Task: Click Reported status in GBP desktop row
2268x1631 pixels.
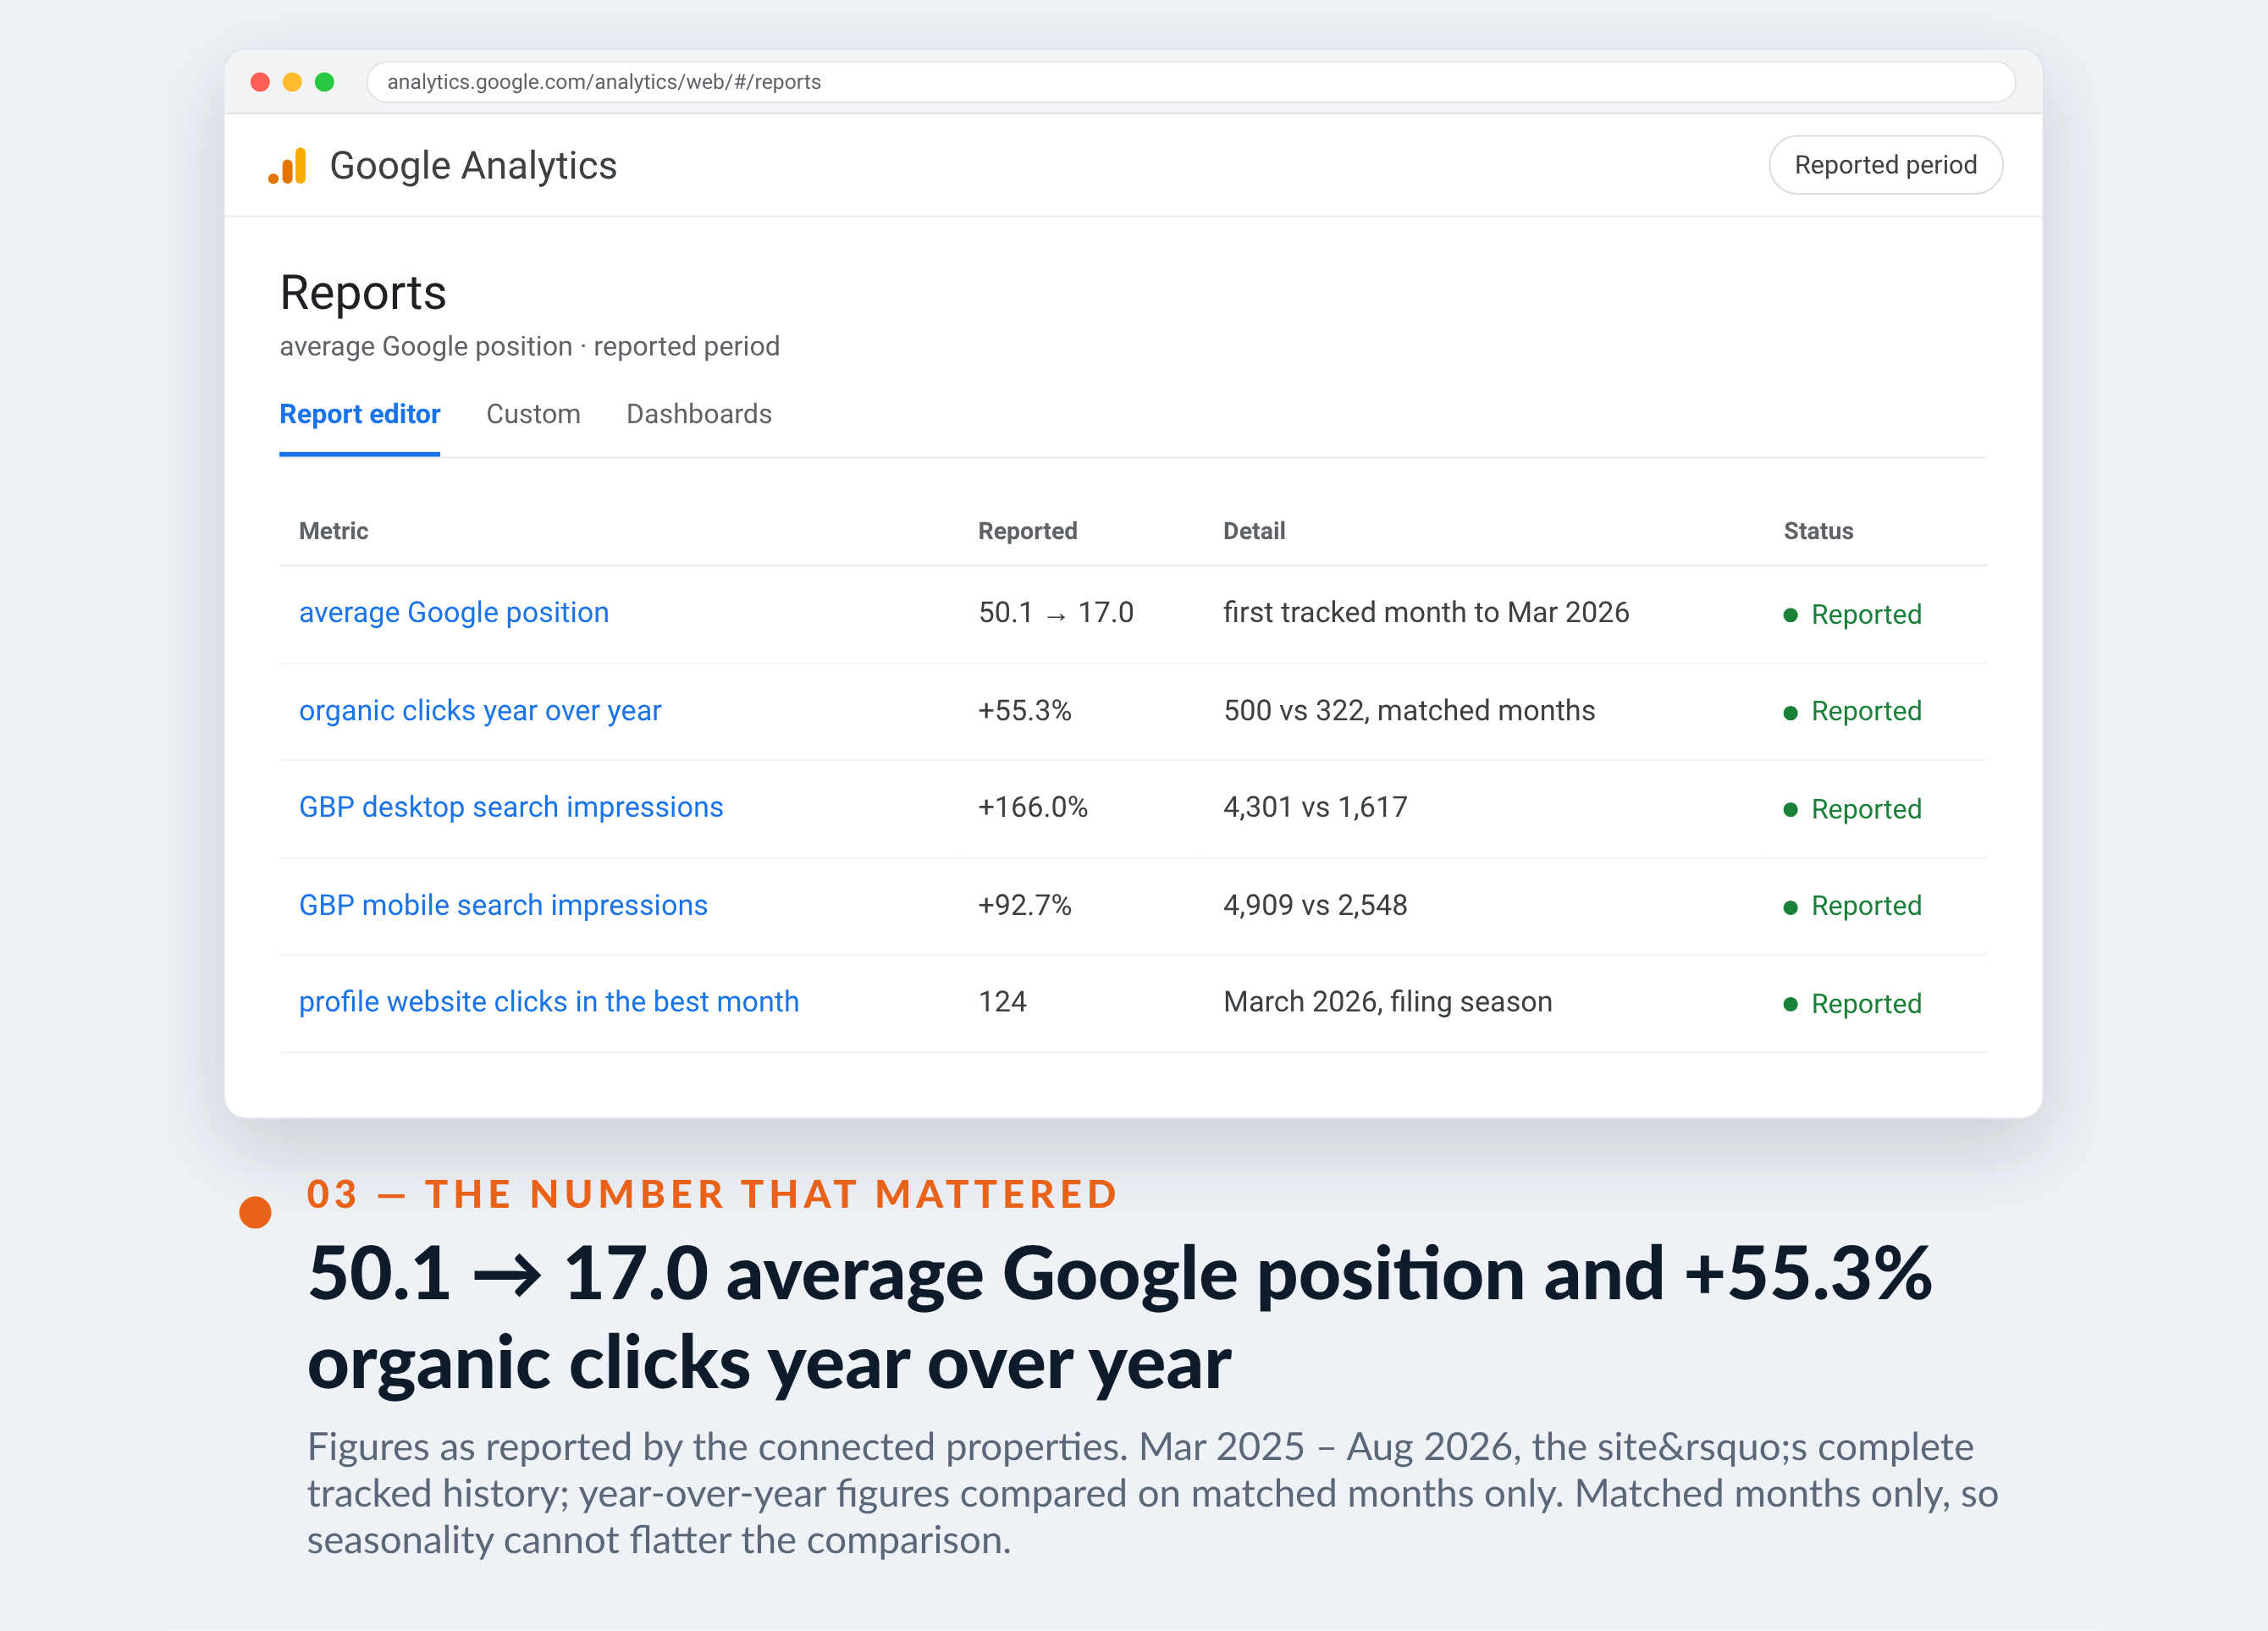Action: 1852,809
